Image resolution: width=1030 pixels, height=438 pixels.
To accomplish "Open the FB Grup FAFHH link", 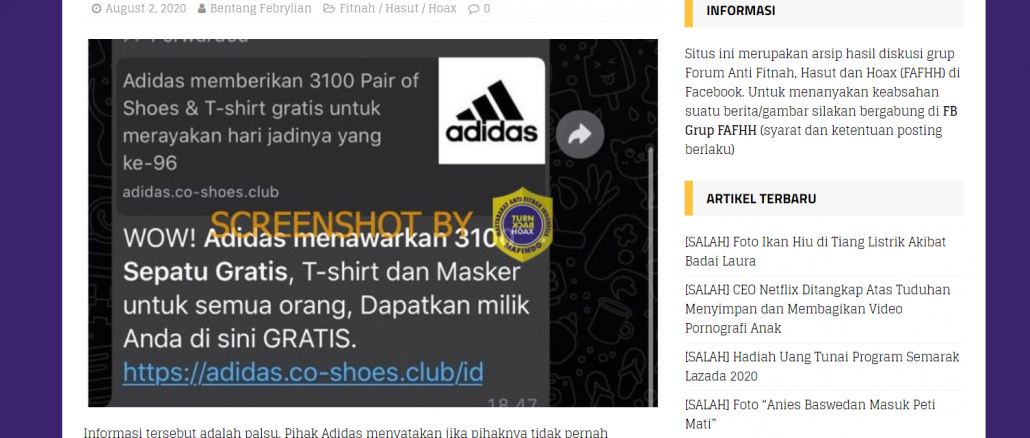I will [x=820, y=121].
